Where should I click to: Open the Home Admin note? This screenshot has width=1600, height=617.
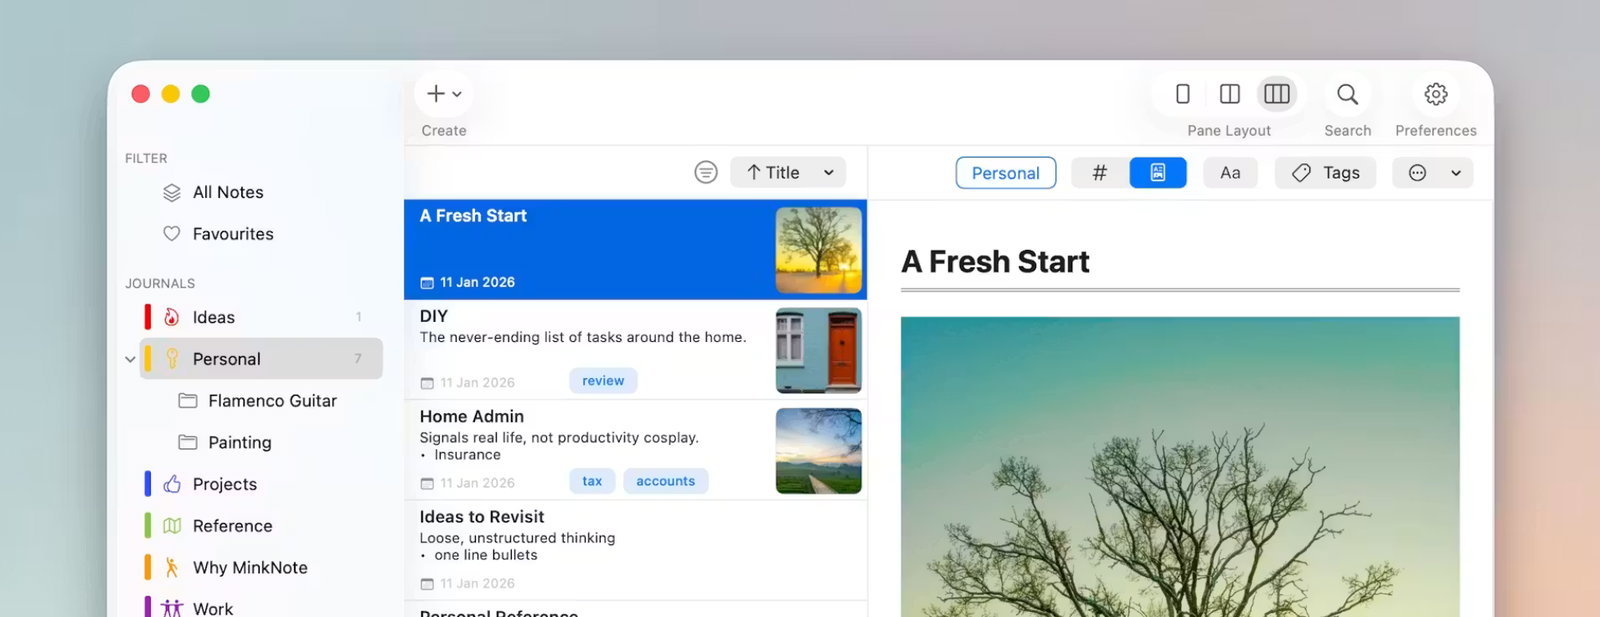(636, 450)
